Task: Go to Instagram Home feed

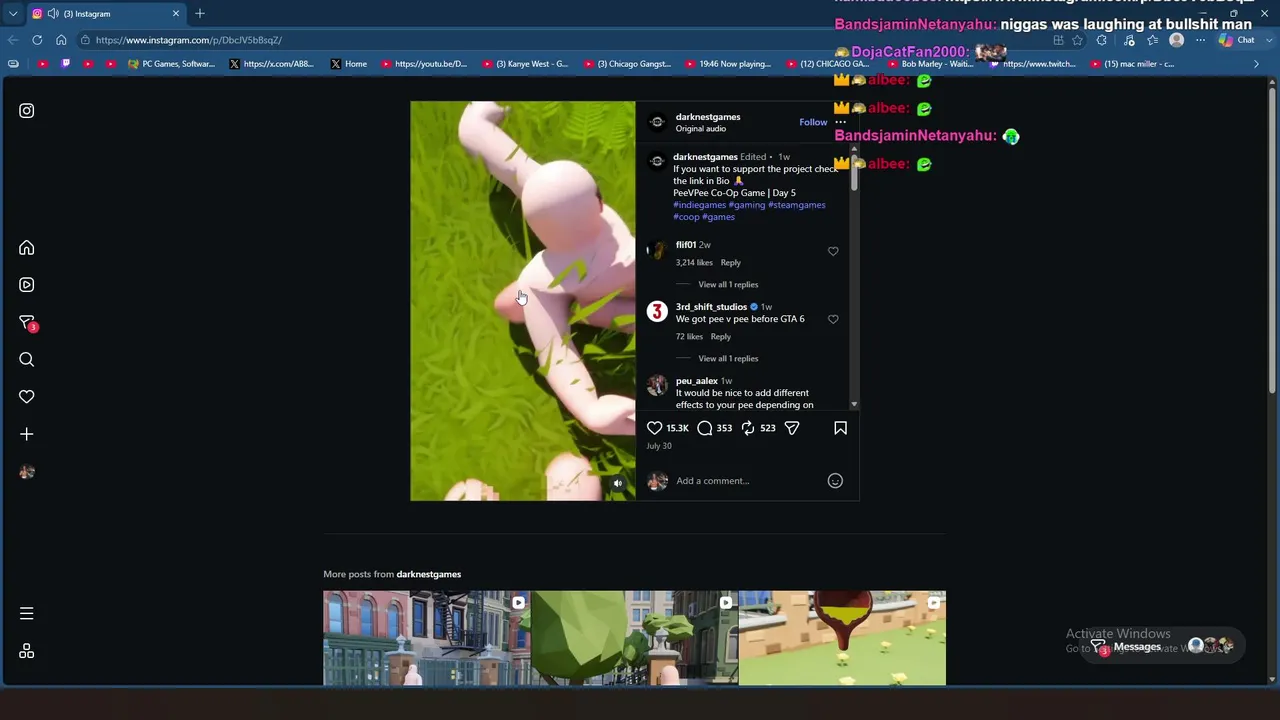Action: [27, 248]
